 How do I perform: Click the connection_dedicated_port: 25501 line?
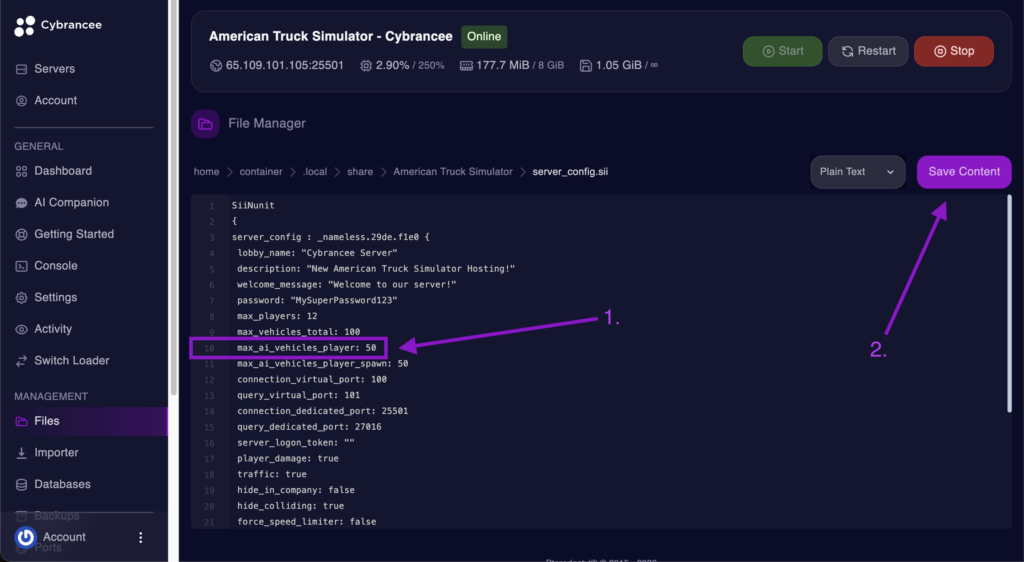click(323, 411)
